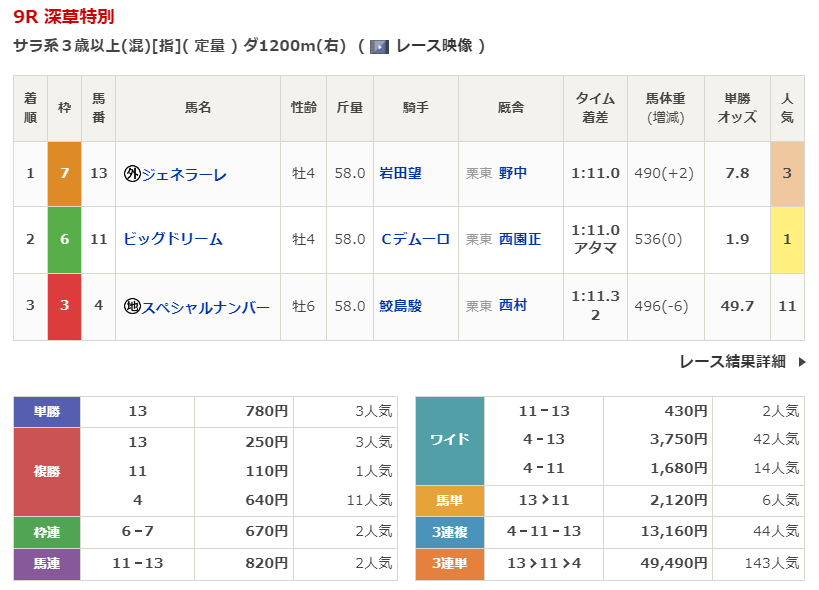The width and height of the screenshot is (819, 590).
Task: Open horse スペシャルナンバー profile link
Action: 206,306
